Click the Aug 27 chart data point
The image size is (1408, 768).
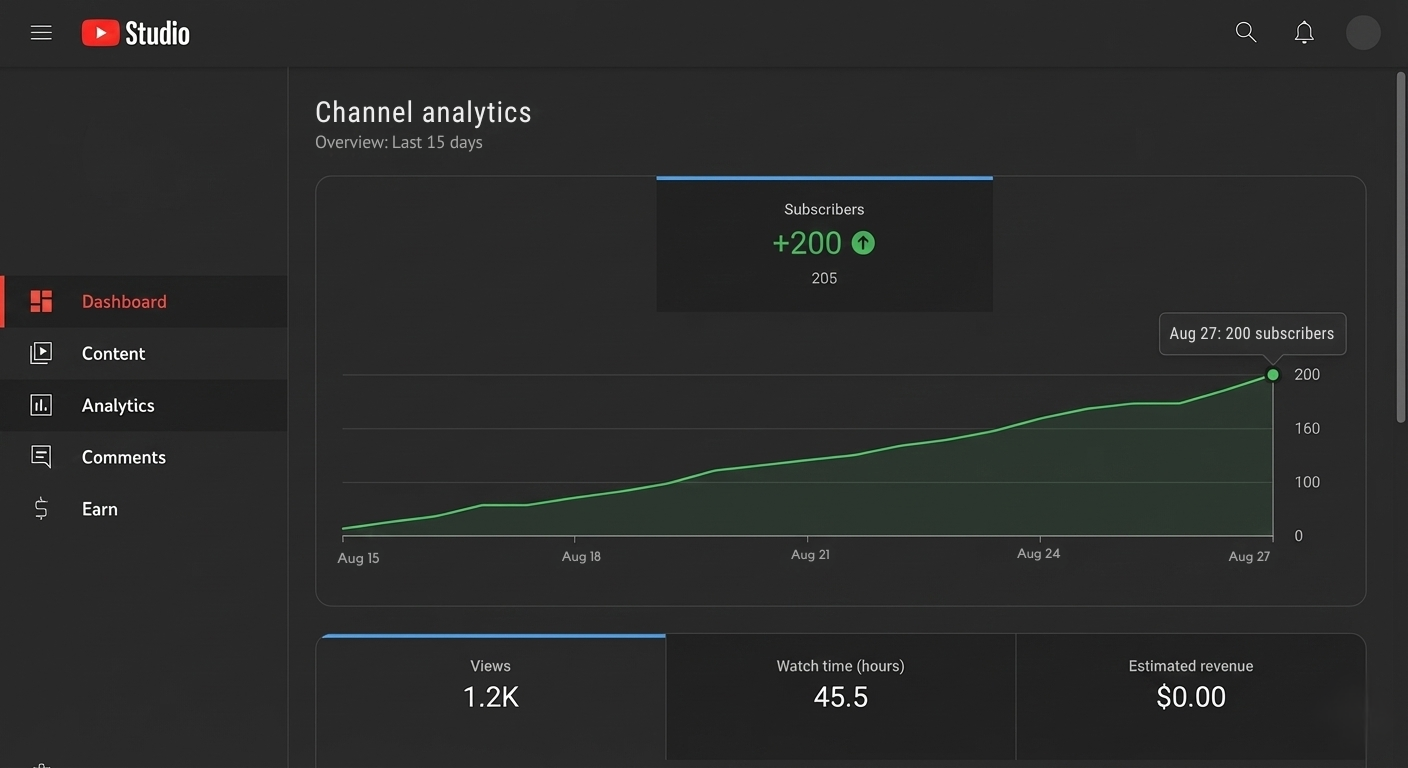(x=1273, y=375)
